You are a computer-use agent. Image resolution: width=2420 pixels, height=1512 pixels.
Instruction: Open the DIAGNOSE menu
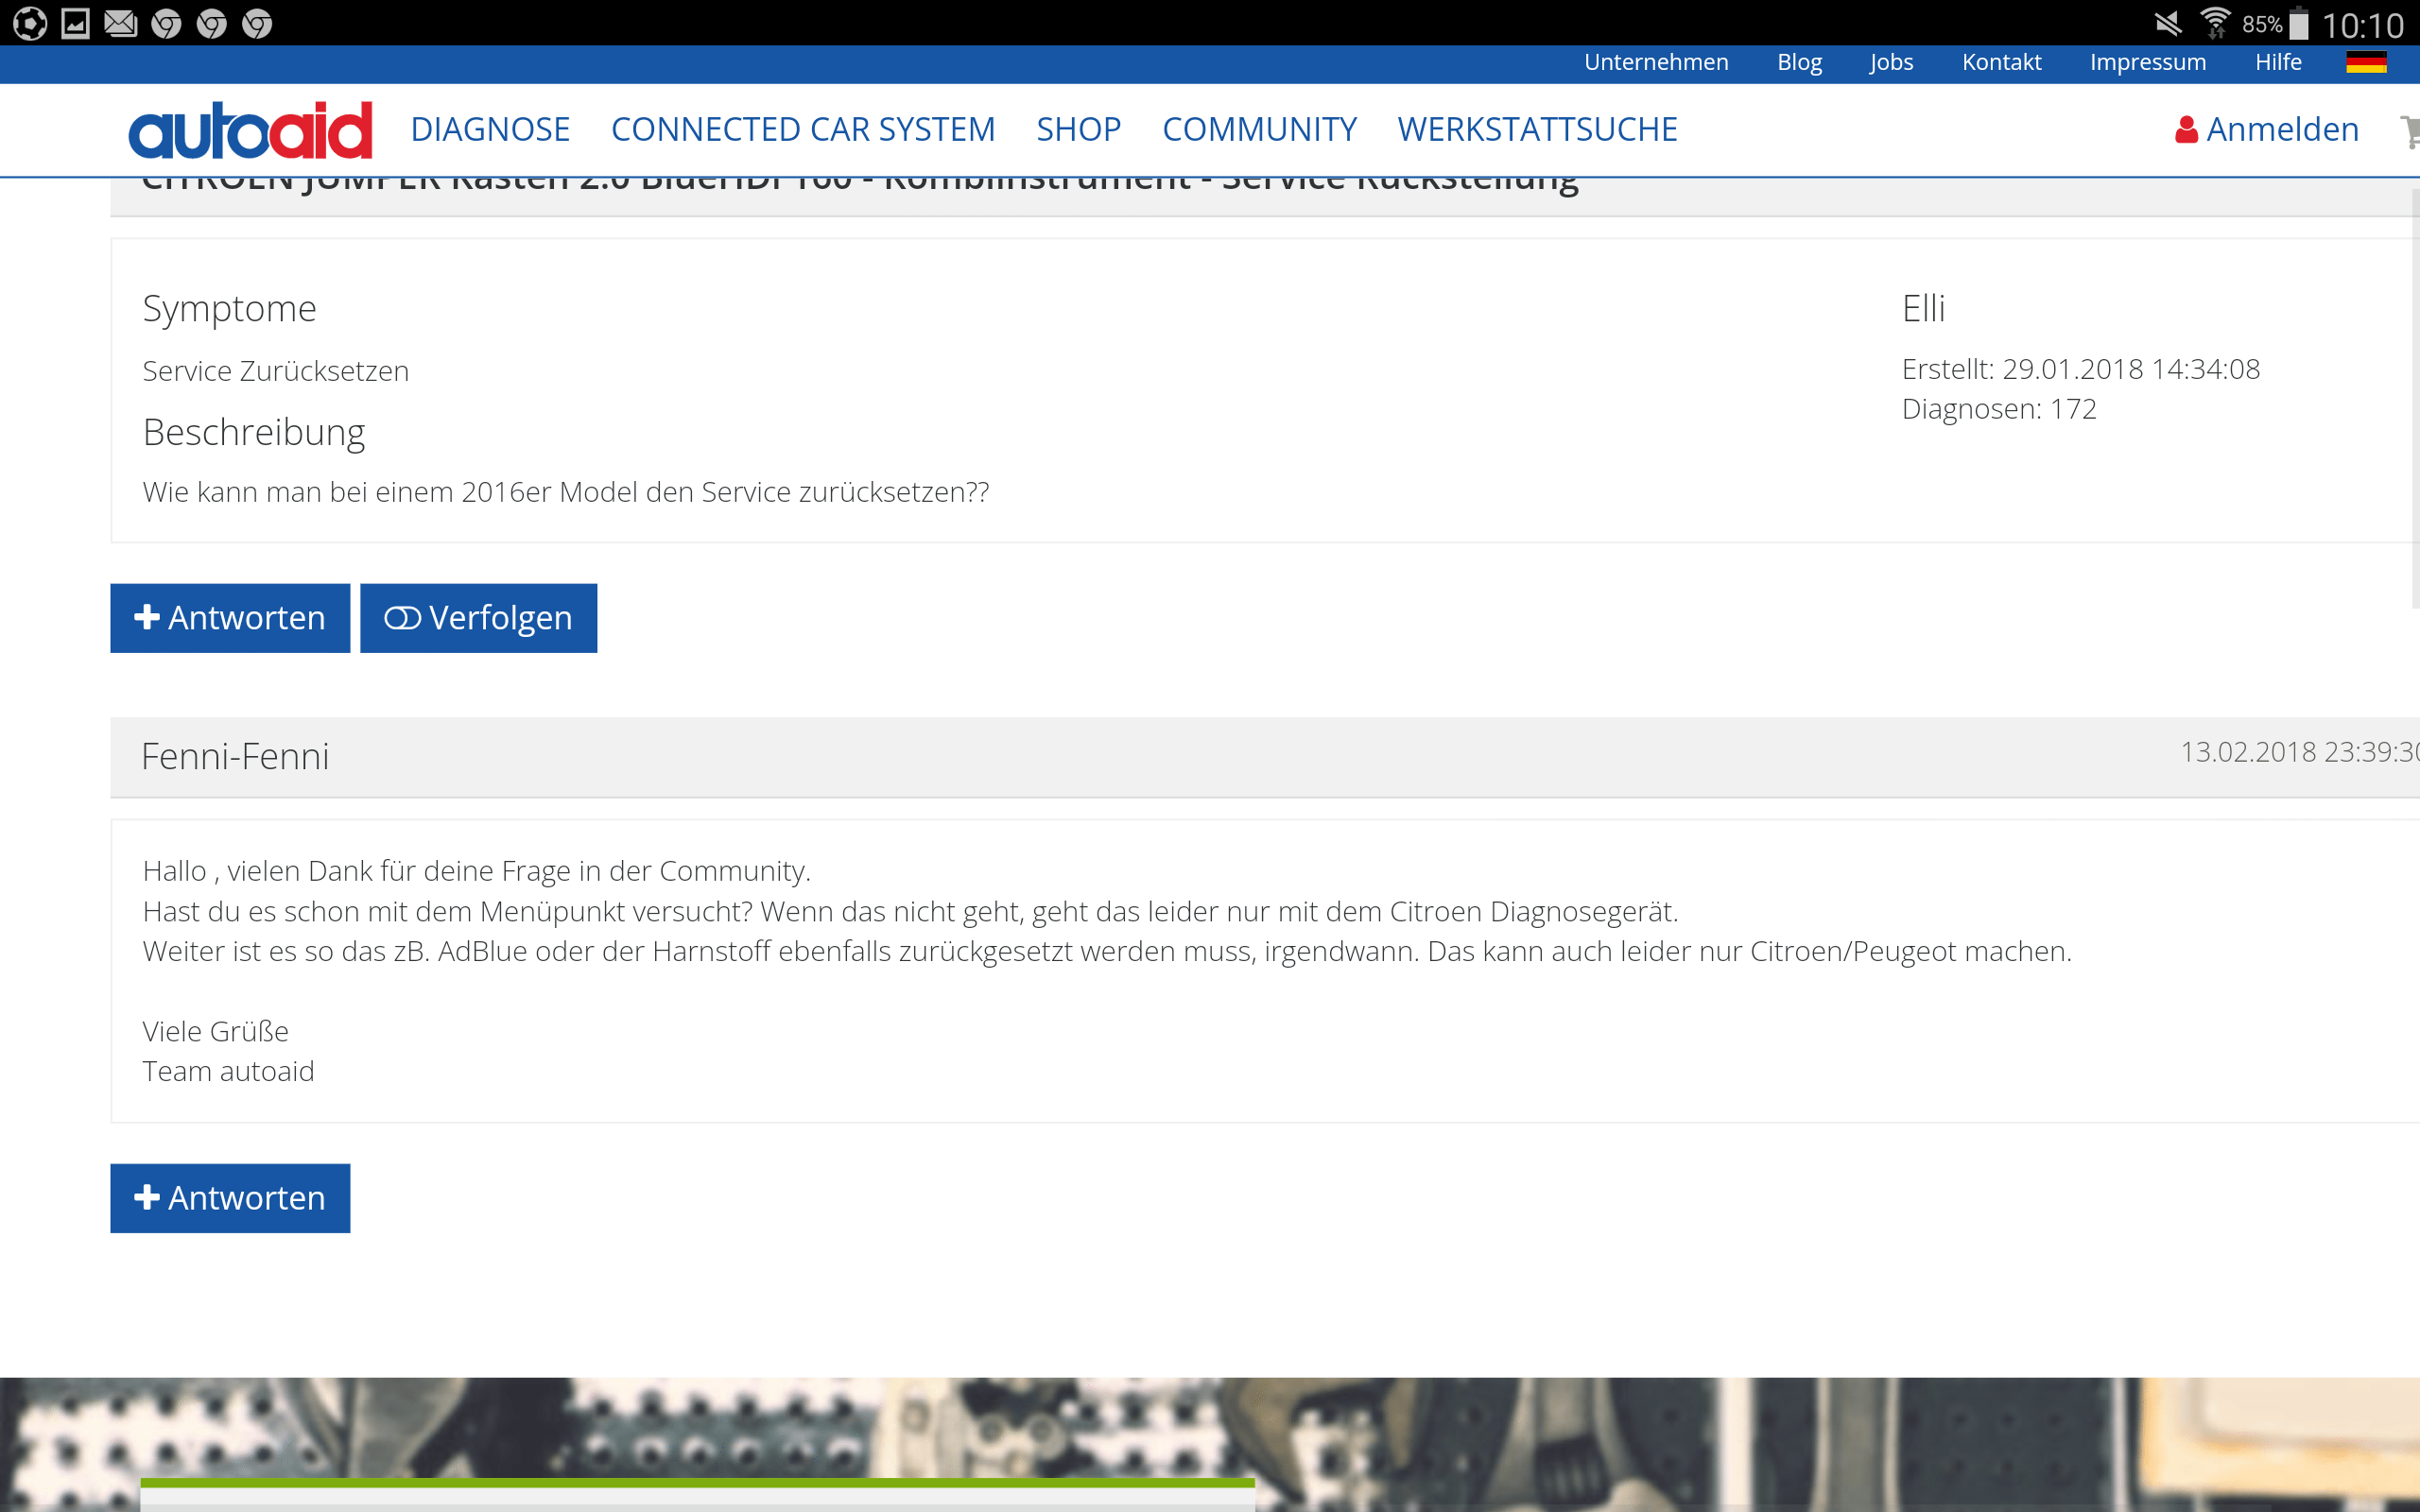tap(490, 130)
